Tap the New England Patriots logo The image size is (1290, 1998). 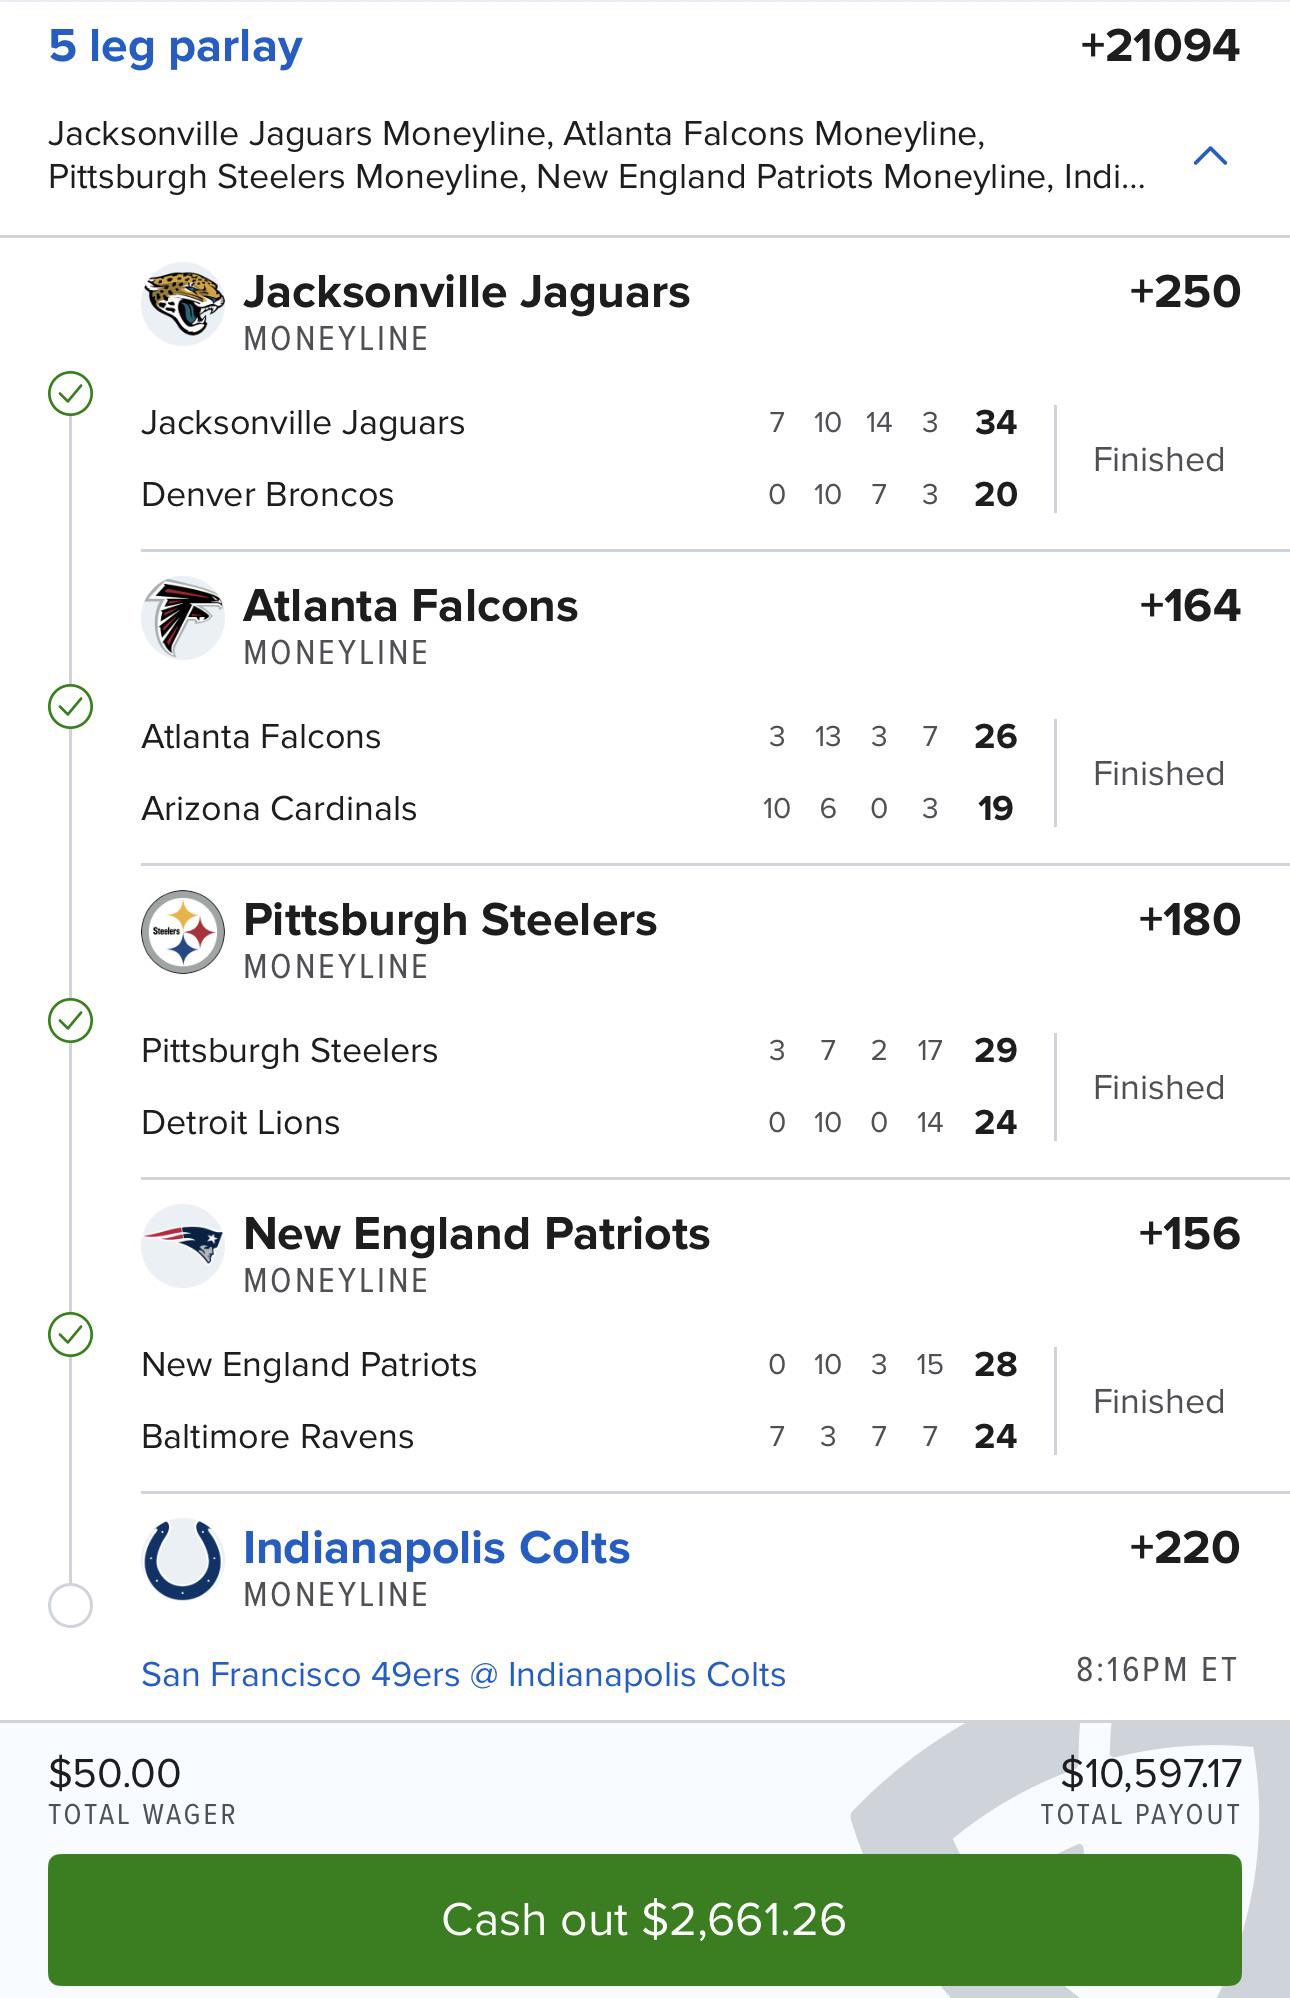point(183,1246)
